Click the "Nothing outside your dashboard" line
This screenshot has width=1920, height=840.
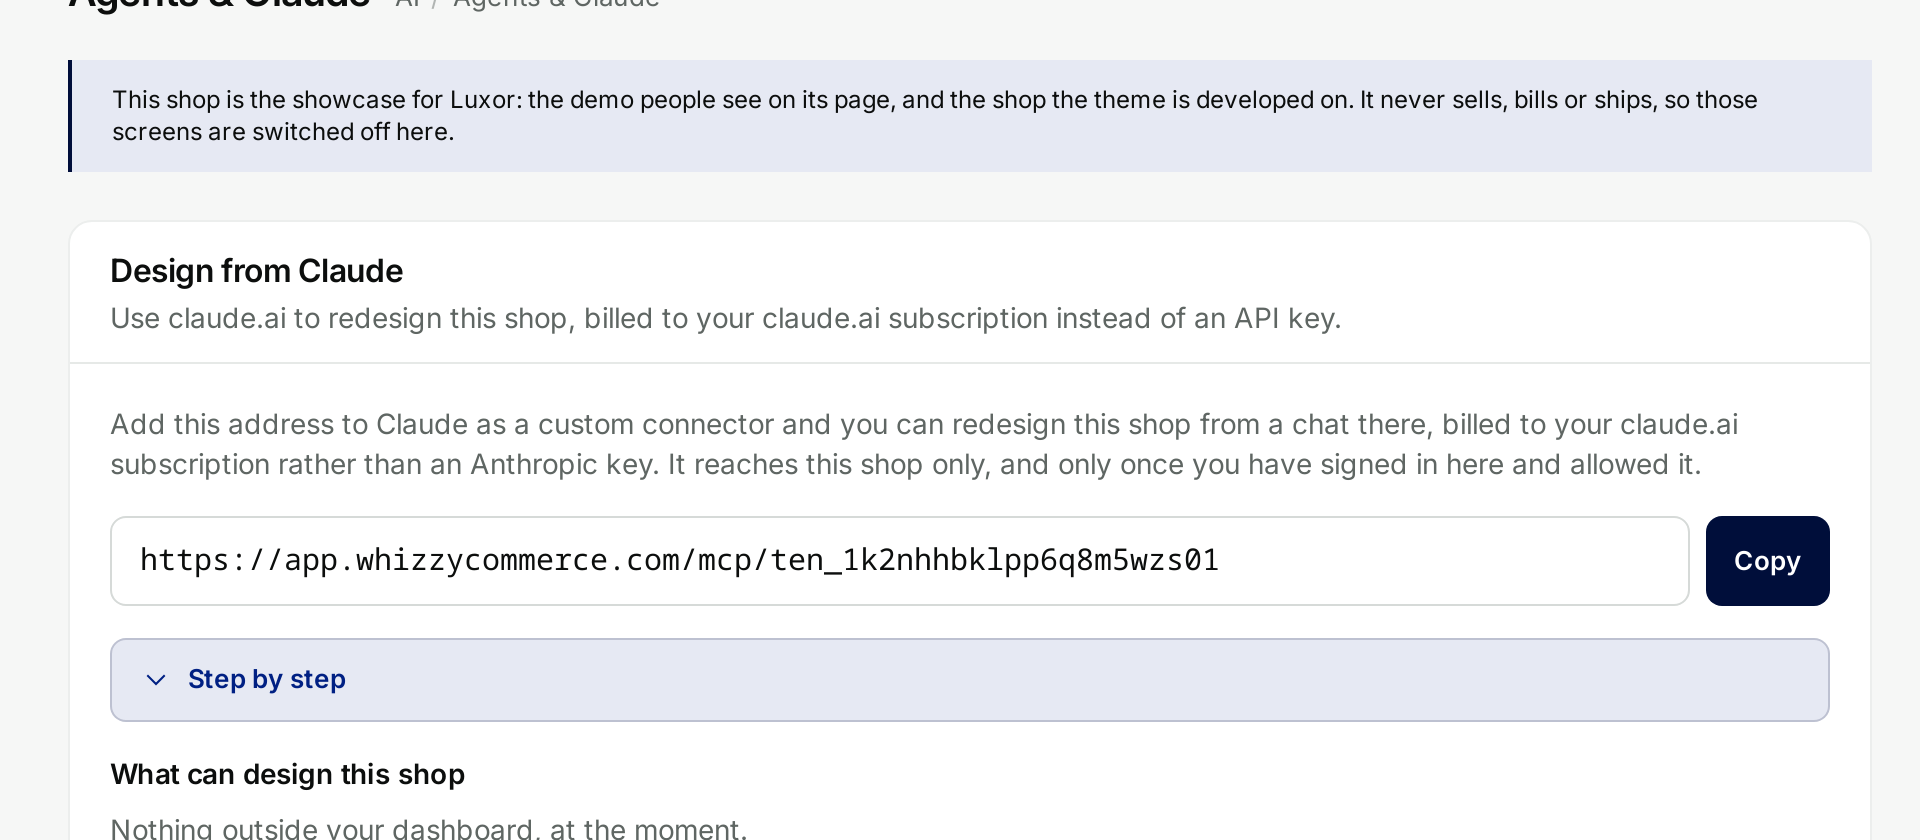coord(429,827)
